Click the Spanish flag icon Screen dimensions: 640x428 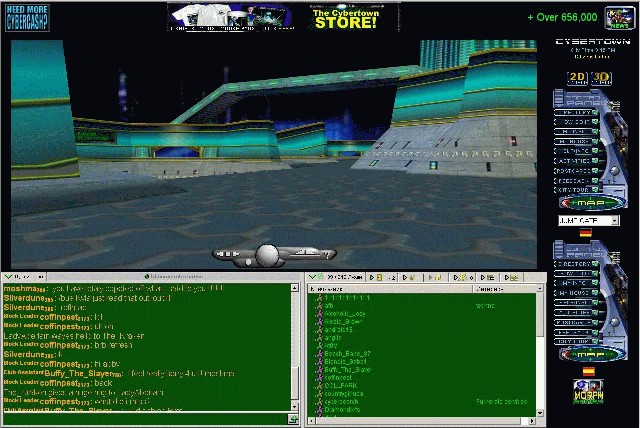[x=589, y=371]
